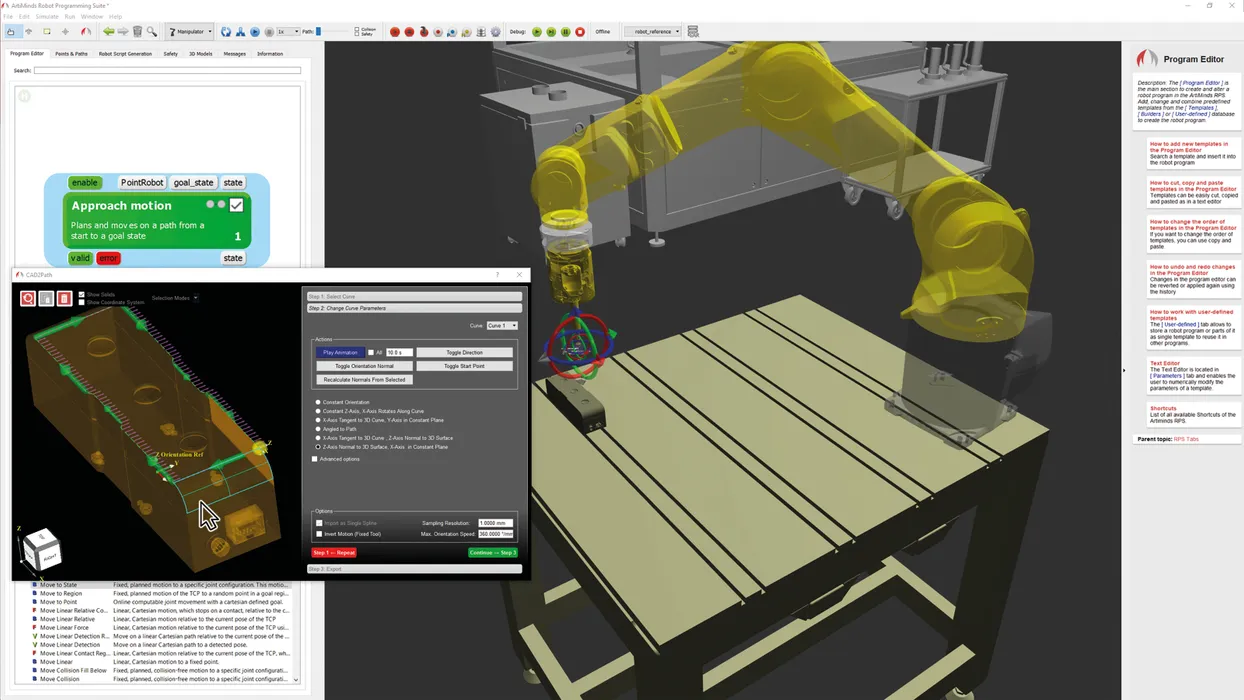Switch to the Messages tab
Screen dimensions: 1244x700
tap(234, 54)
